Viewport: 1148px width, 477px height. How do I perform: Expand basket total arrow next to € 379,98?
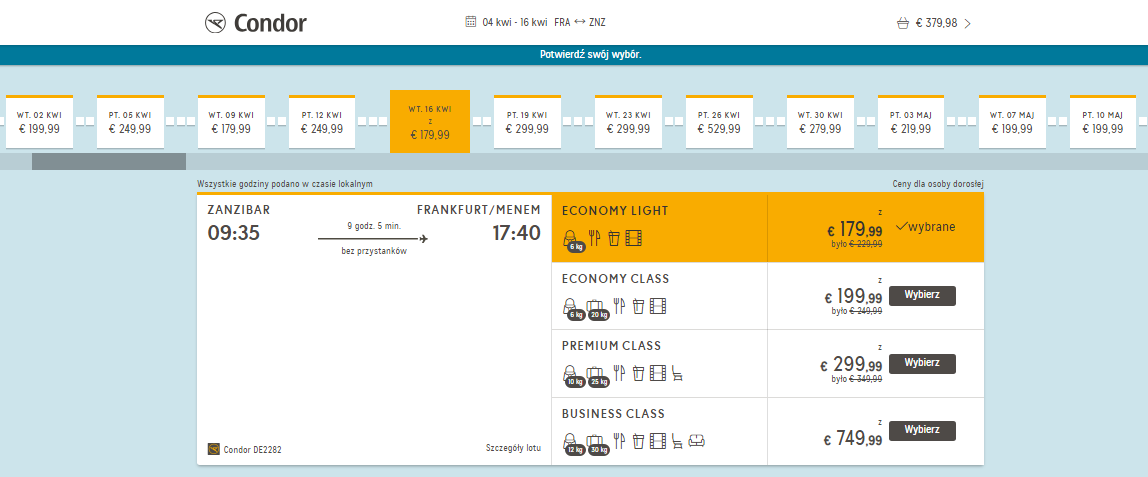click(968, 23)
